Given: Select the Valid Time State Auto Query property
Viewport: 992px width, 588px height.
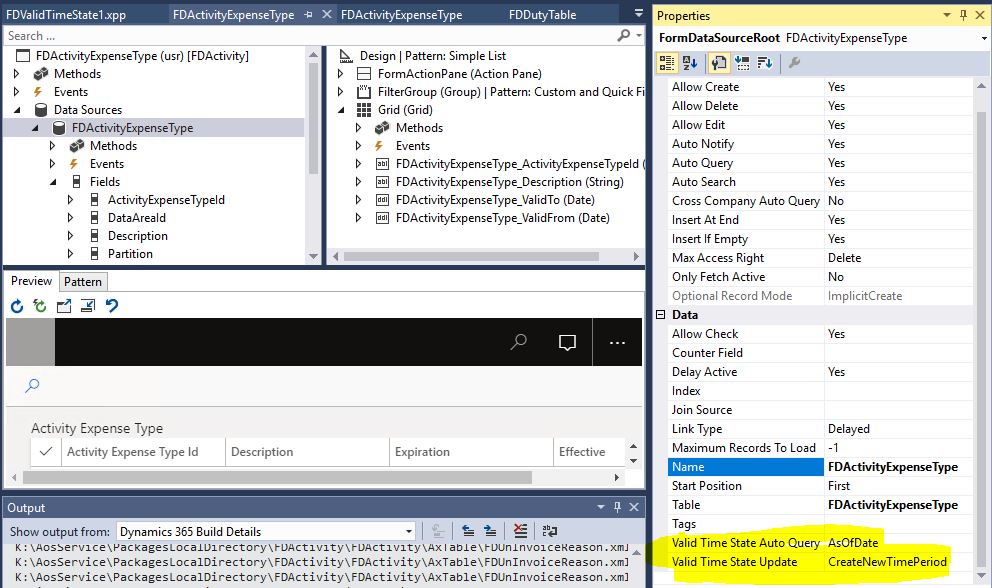Looking at the screenshot, I should click(x=745, y=542).
